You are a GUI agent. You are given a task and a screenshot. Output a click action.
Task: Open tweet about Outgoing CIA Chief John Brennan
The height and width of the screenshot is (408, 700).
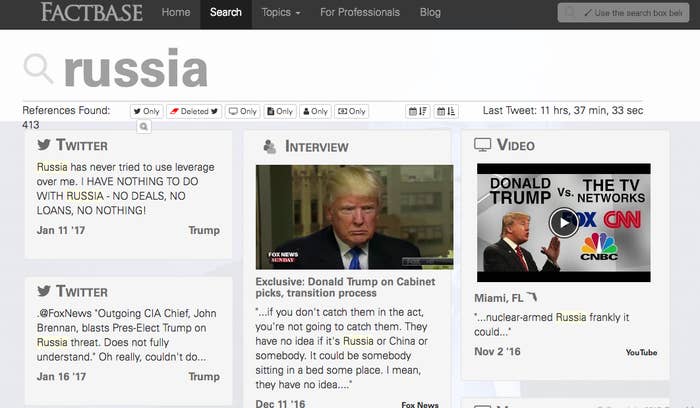pos(127,335)
